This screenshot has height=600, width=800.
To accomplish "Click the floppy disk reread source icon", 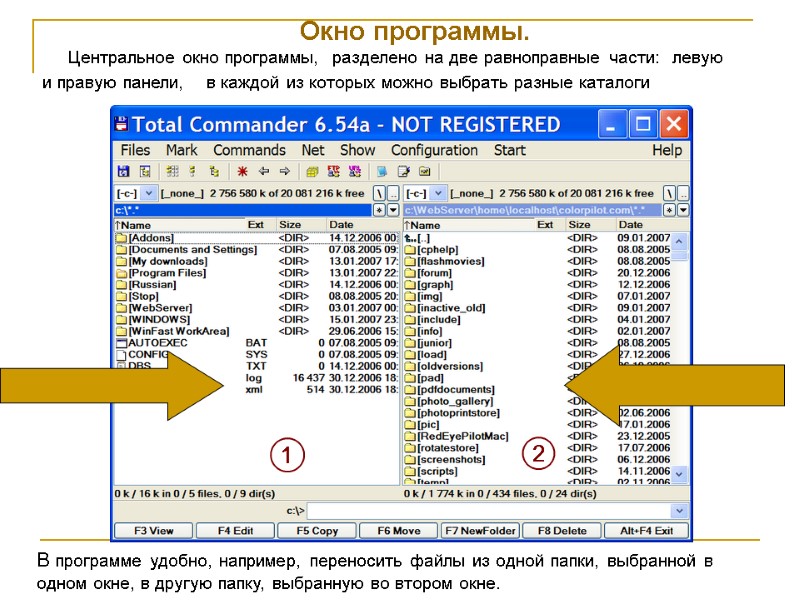I will [123, 171].
